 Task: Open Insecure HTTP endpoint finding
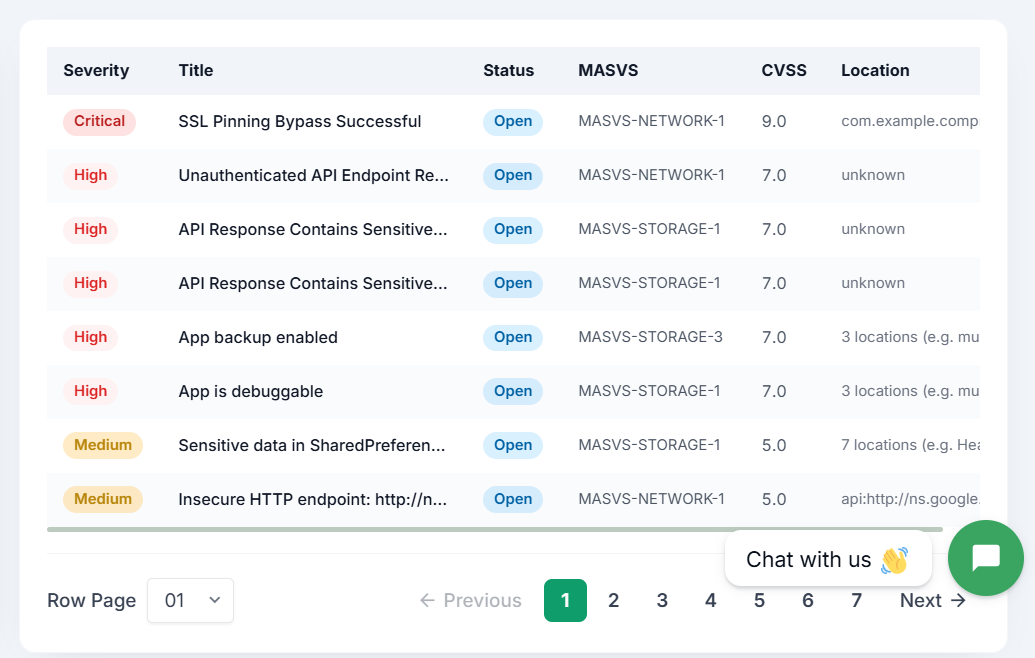[313, 500]
